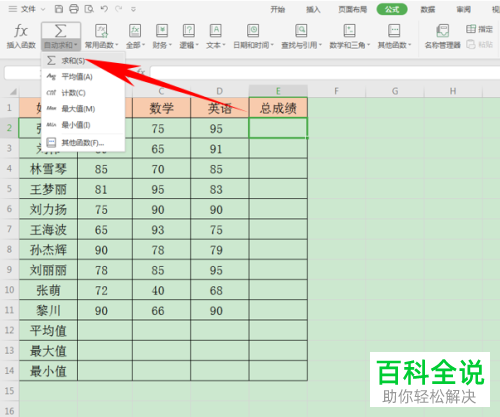Click the Define name (指定) button

point(479,29)
